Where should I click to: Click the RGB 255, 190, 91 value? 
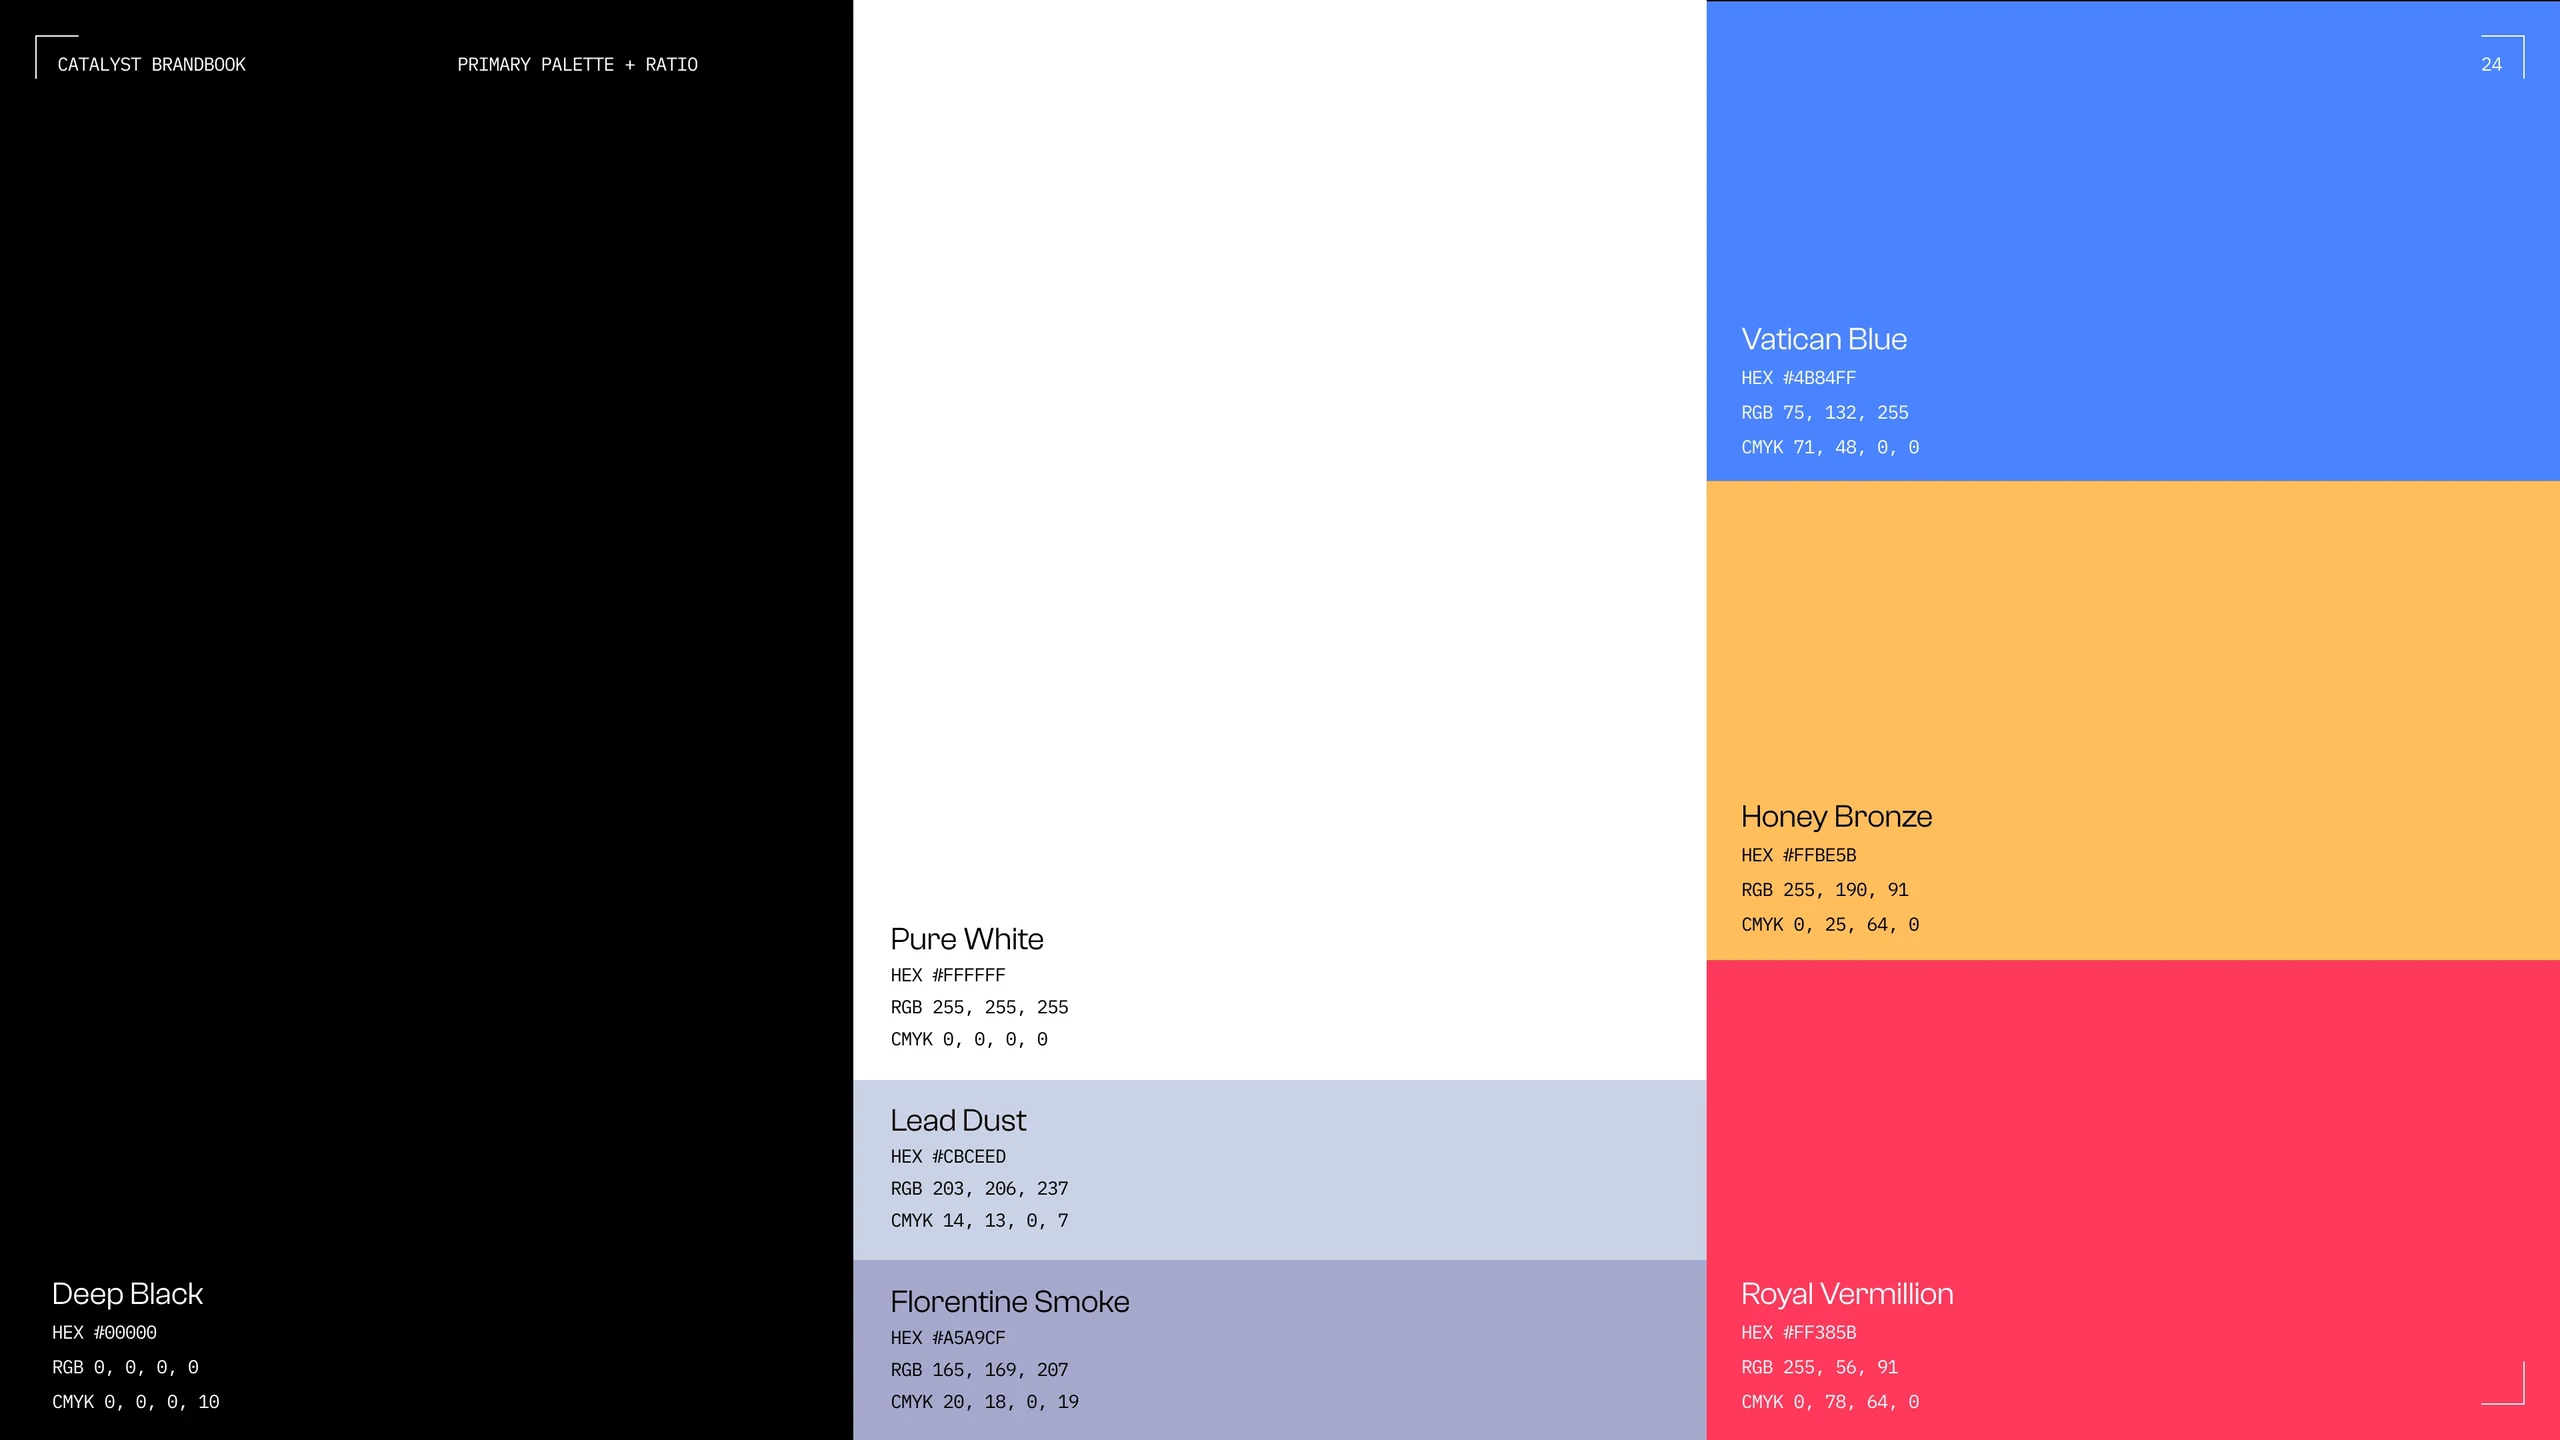point(1824,890)
